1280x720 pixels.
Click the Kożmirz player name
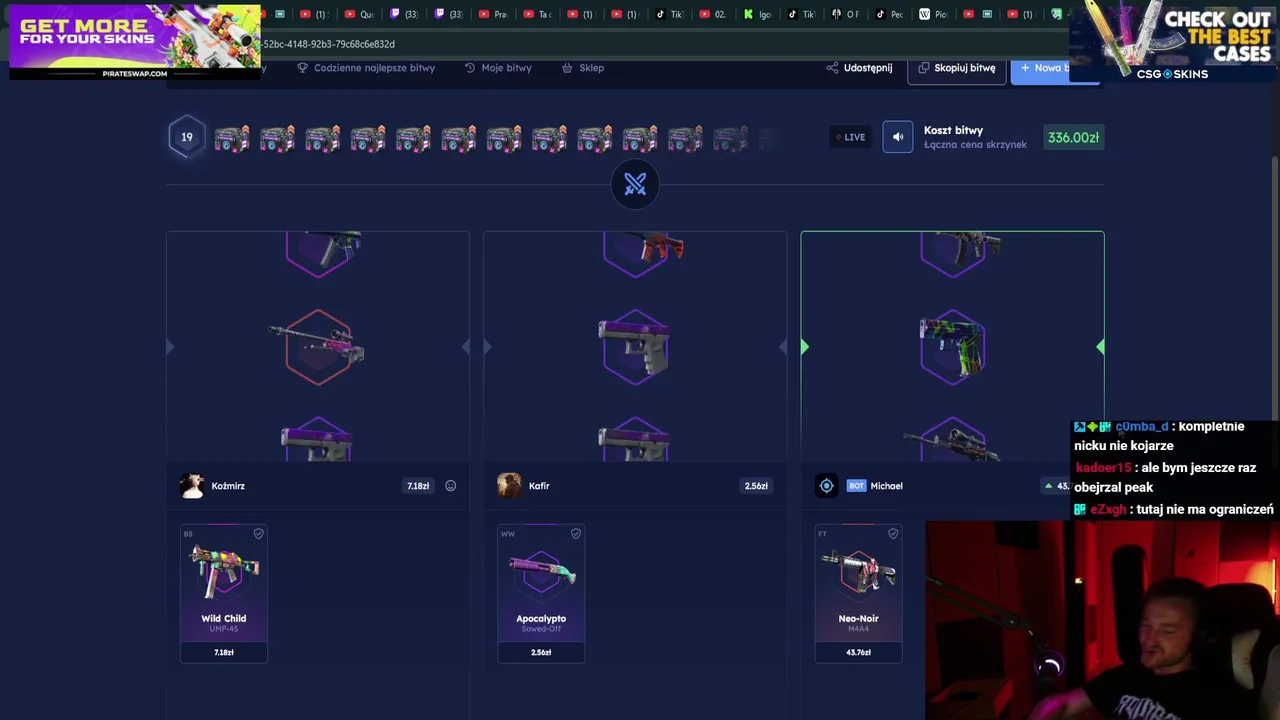(228, 486)
